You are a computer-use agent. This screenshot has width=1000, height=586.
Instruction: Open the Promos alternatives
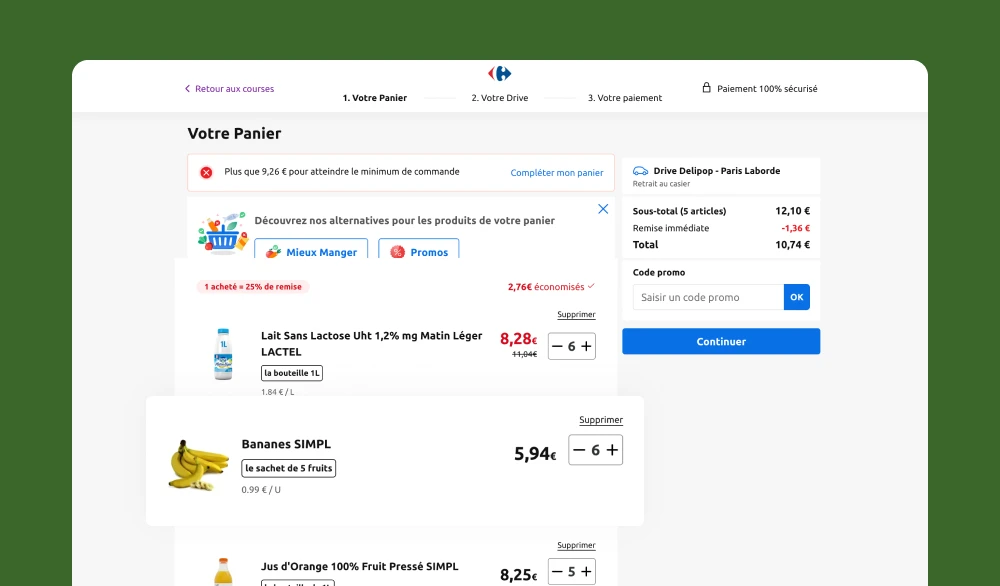point(418,249)
